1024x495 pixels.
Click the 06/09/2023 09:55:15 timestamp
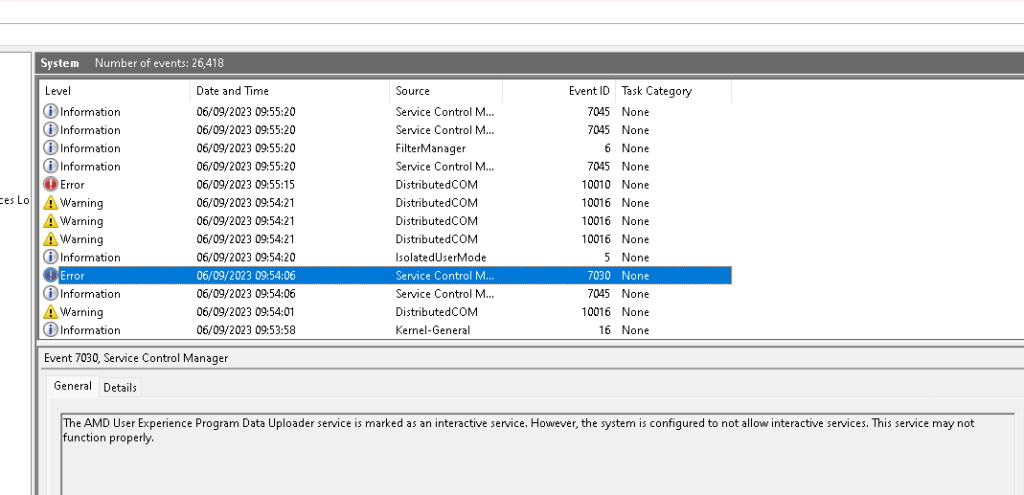coord(246,185)
